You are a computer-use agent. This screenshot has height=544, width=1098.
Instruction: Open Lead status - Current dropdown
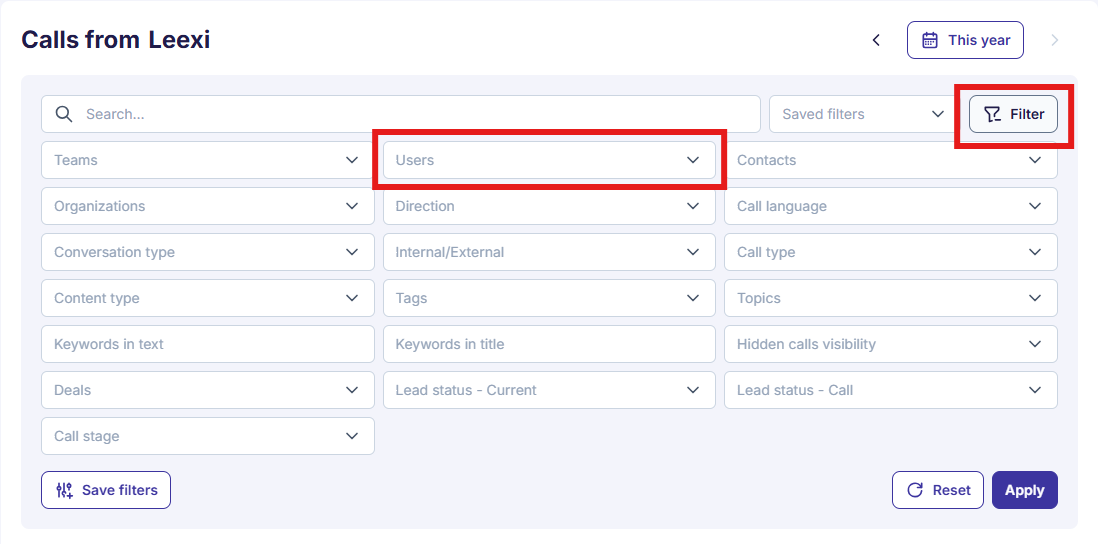coord(550,390)
